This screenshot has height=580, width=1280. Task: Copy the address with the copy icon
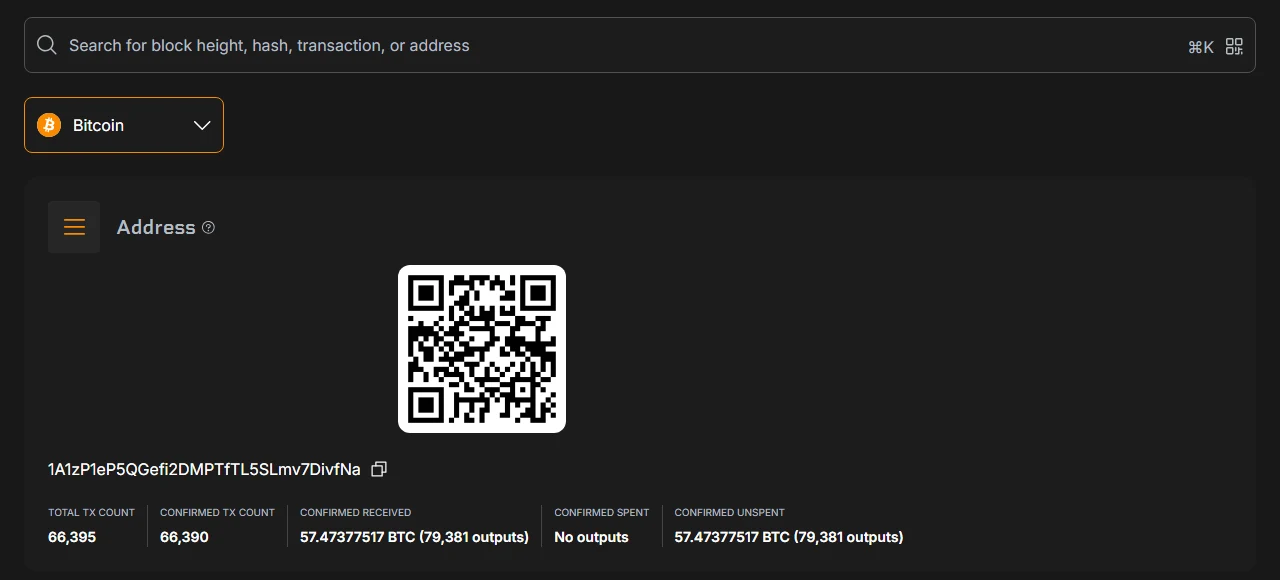point(379,469)
